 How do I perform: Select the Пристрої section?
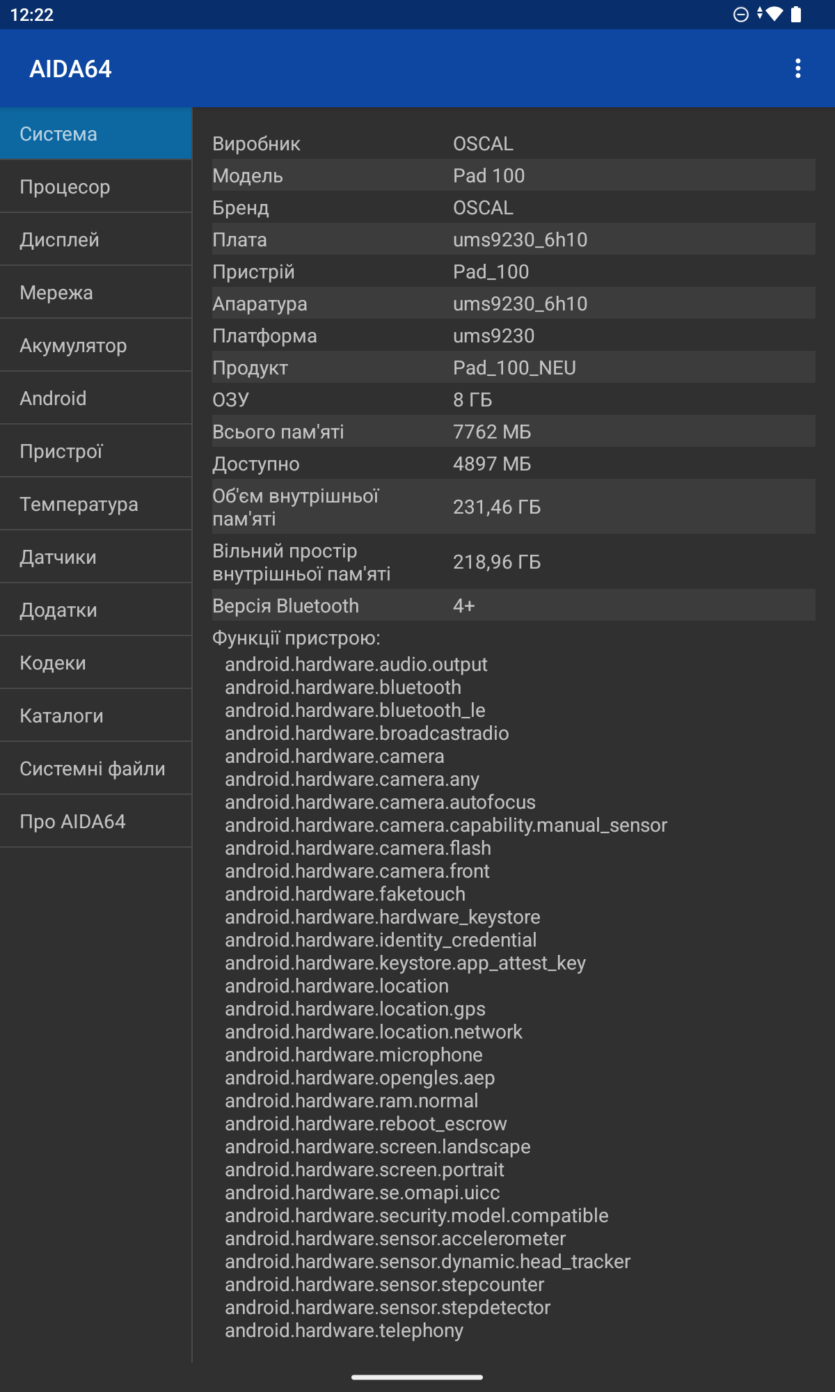(96, 451)
